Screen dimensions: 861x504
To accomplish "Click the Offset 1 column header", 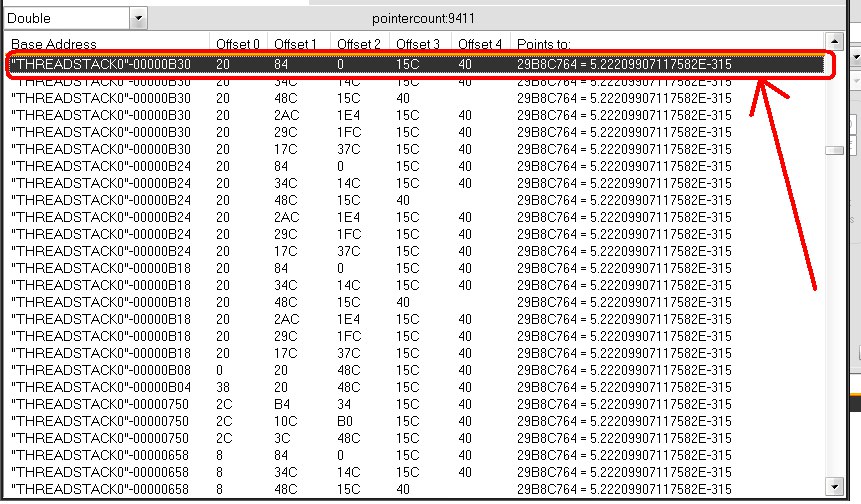I will (x=296, y=44).
